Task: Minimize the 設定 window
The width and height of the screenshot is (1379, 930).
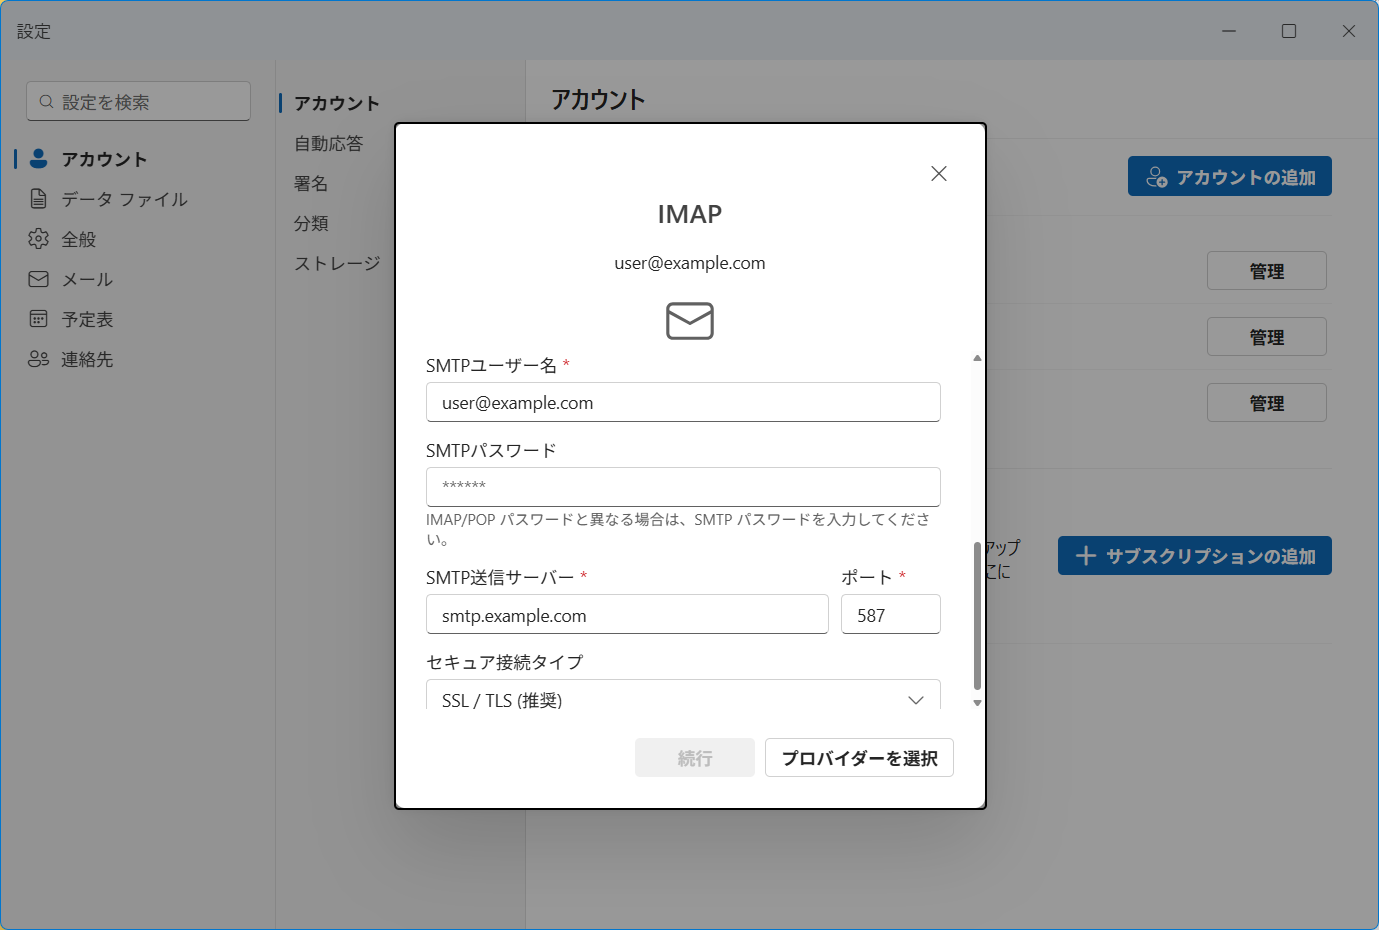Action: click(x=1229, y=31)
